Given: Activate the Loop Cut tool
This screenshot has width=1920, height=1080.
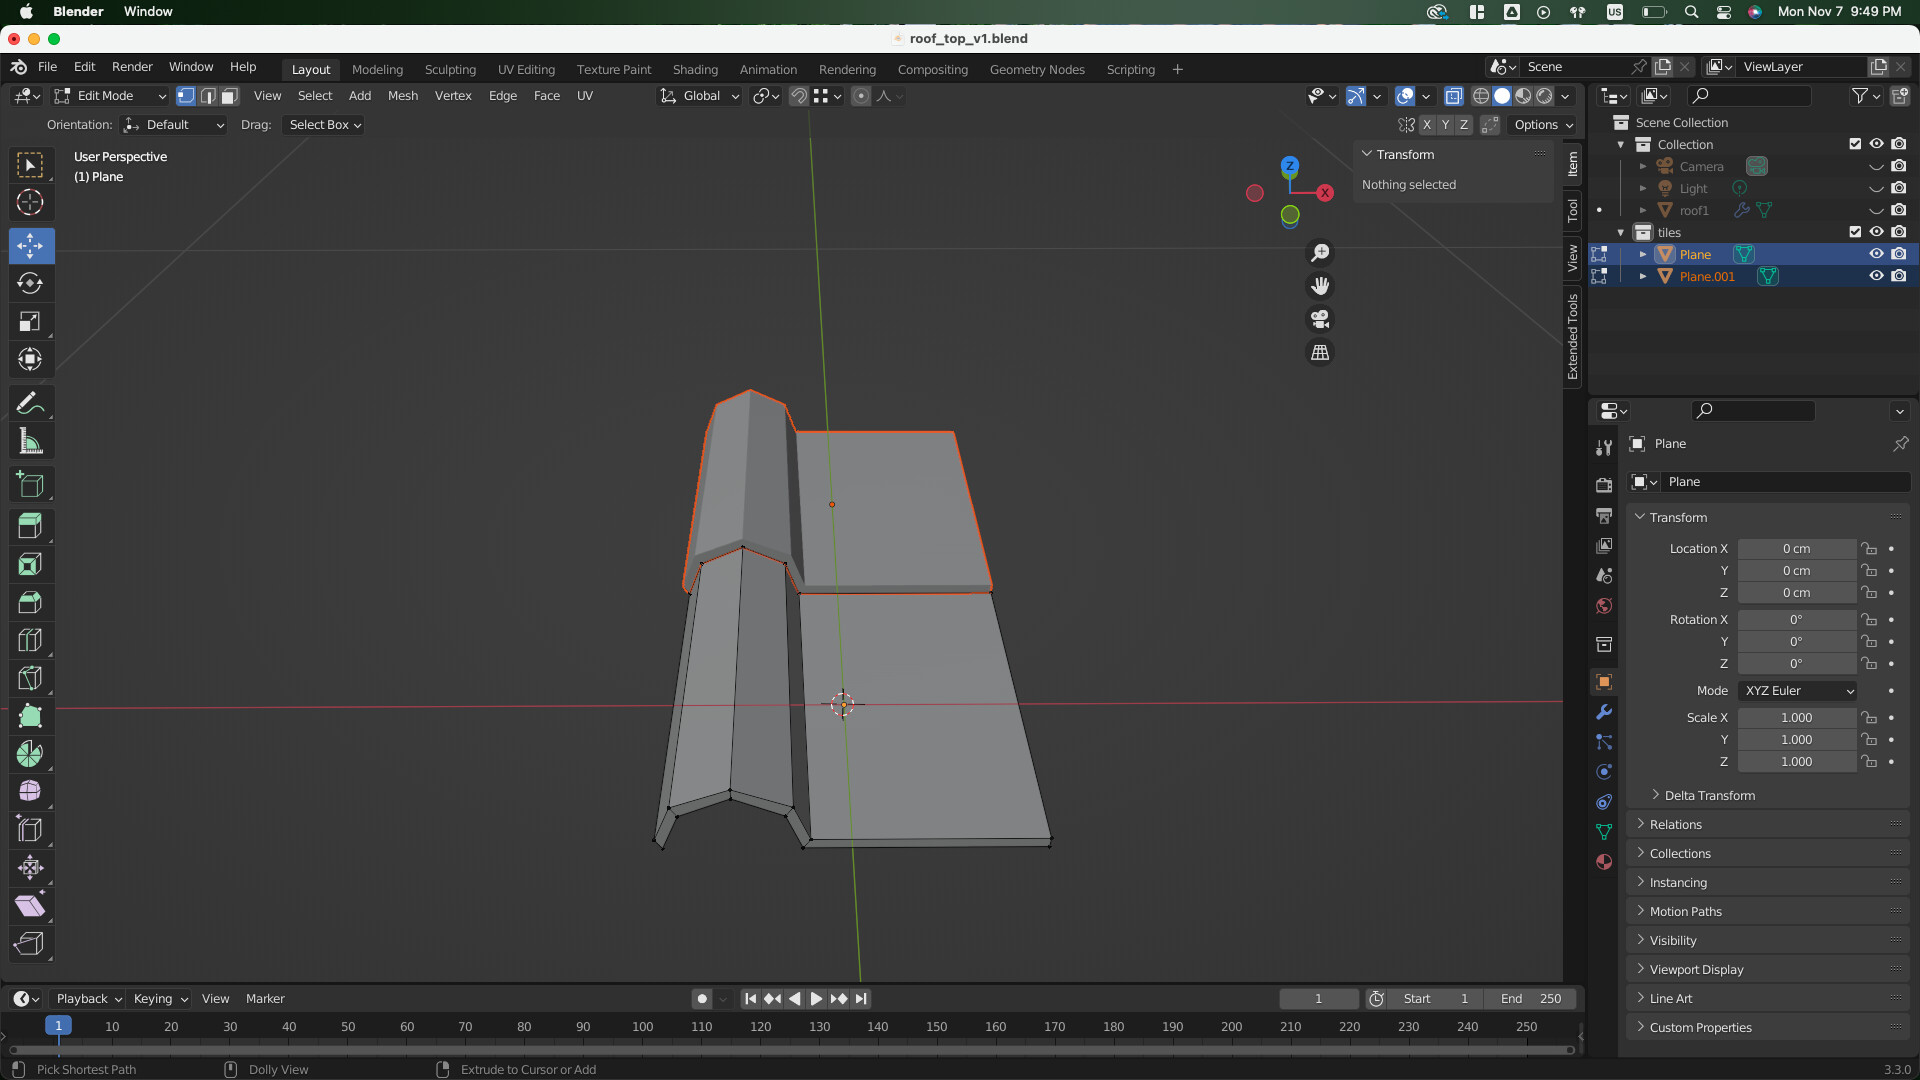Looking at the screenshot, I should click(30, 640).
